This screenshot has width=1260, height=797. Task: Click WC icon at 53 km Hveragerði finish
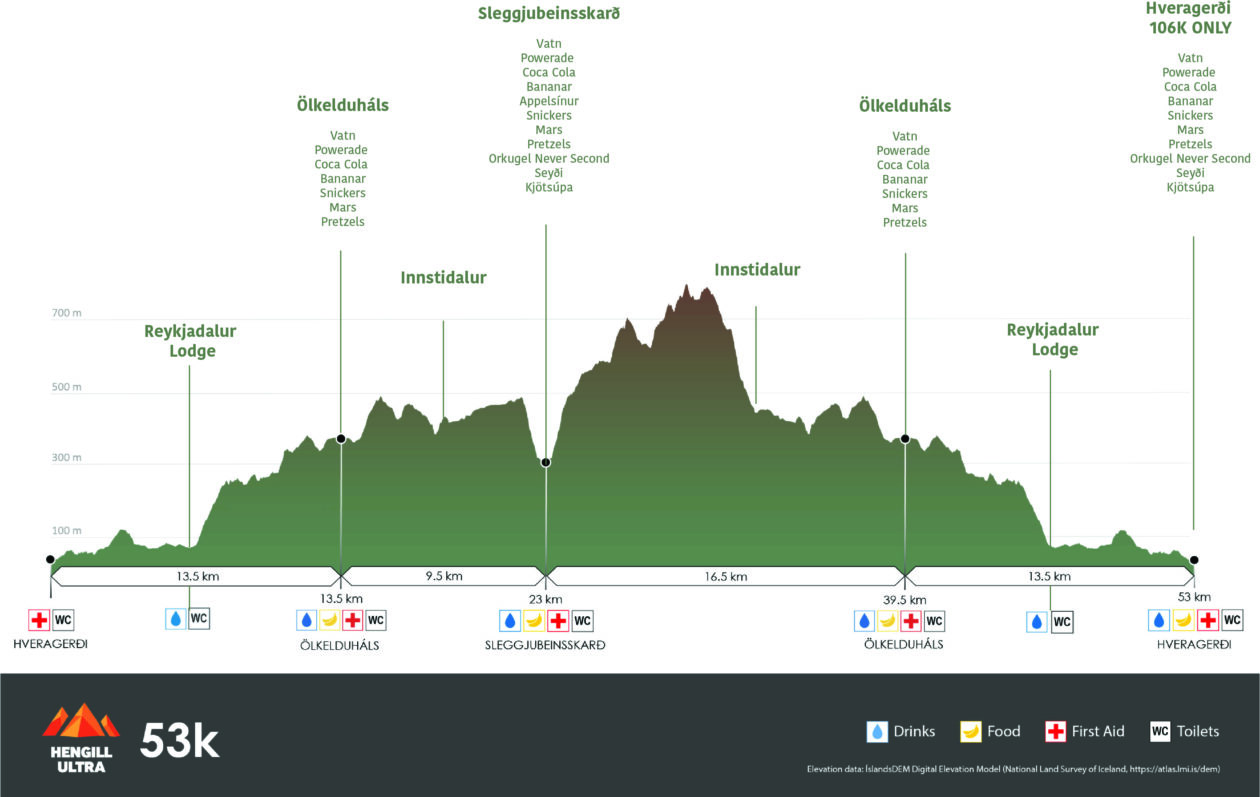click(x=1233, y=620)
